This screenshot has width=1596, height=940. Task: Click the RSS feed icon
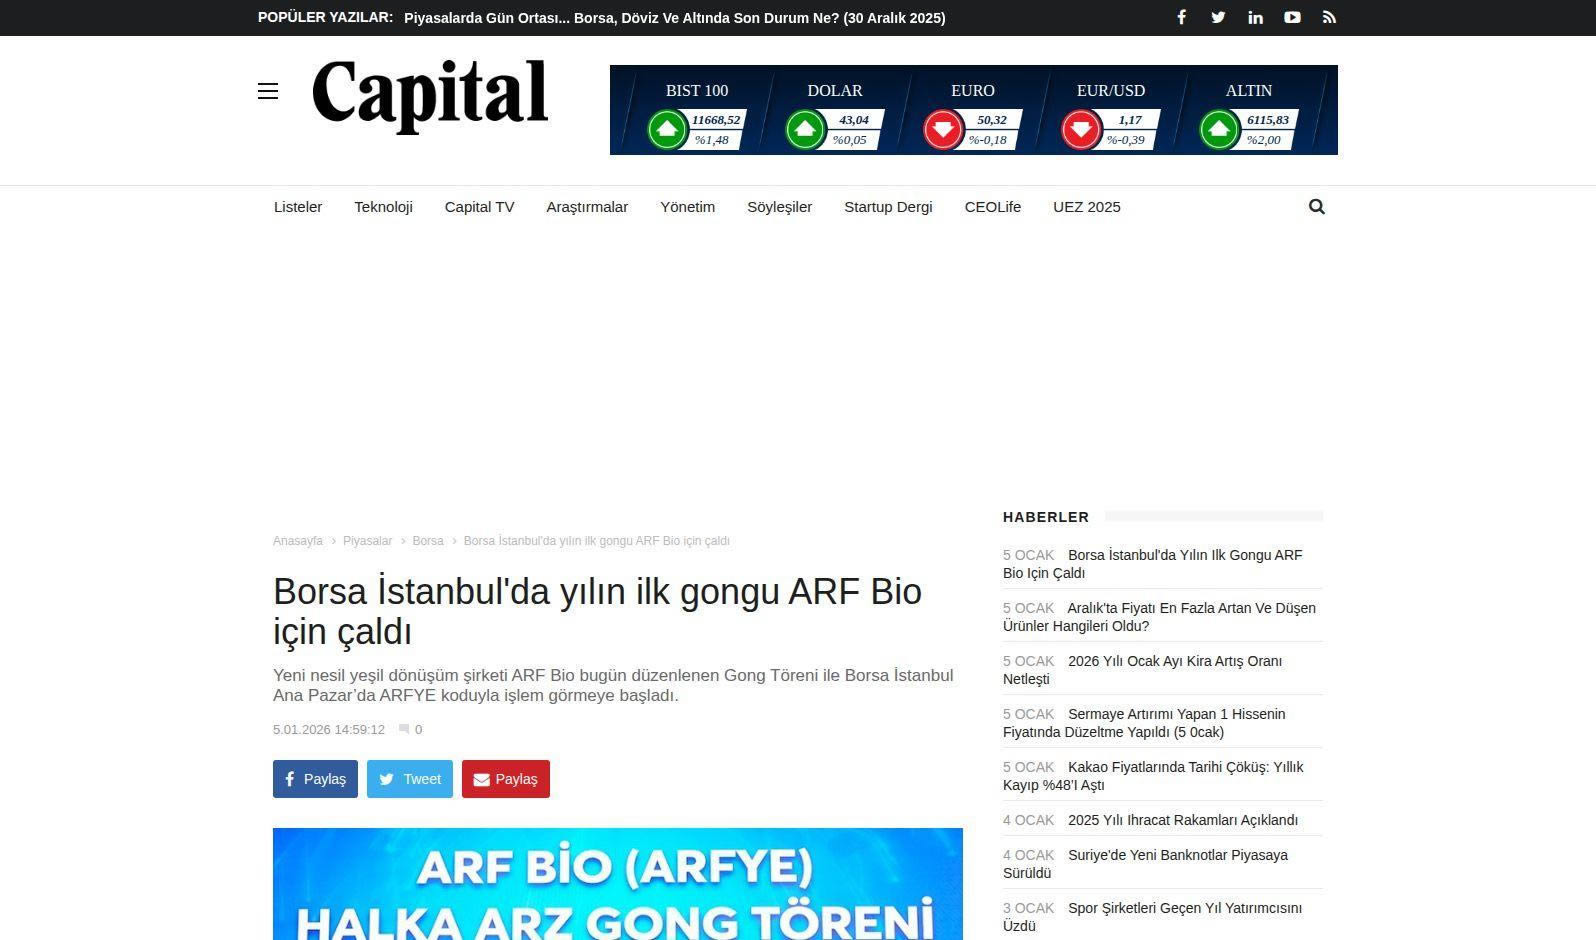click(1329, 18)
